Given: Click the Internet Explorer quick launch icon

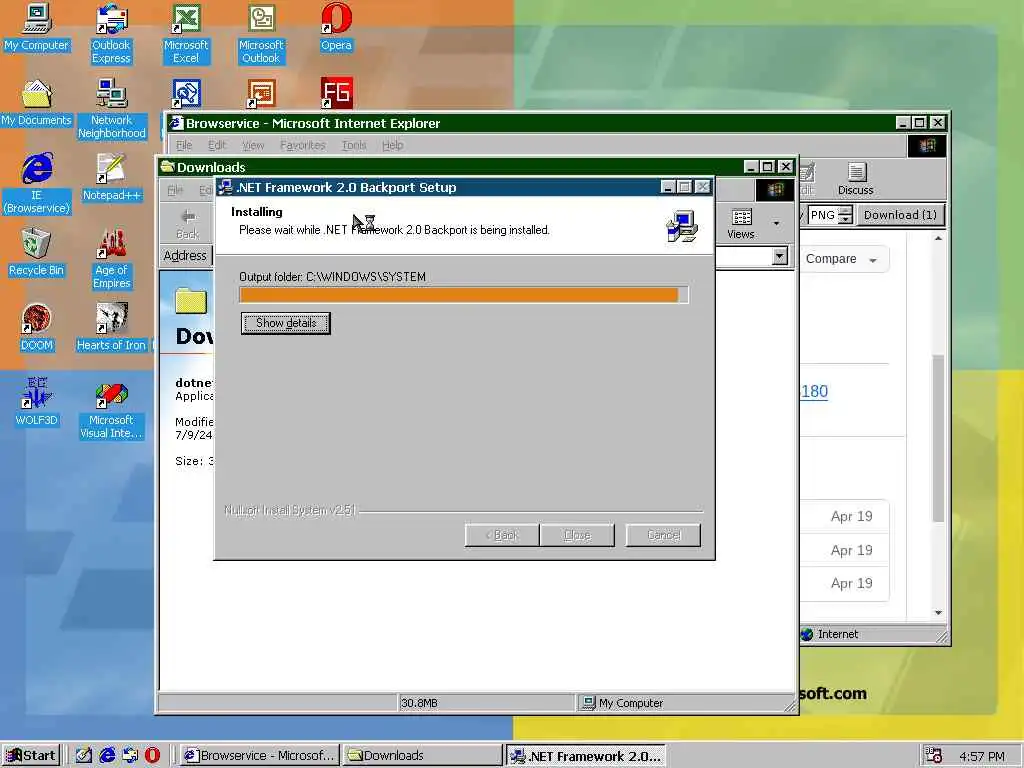Looking at the screenshot, I should click(x=107, y=755).
